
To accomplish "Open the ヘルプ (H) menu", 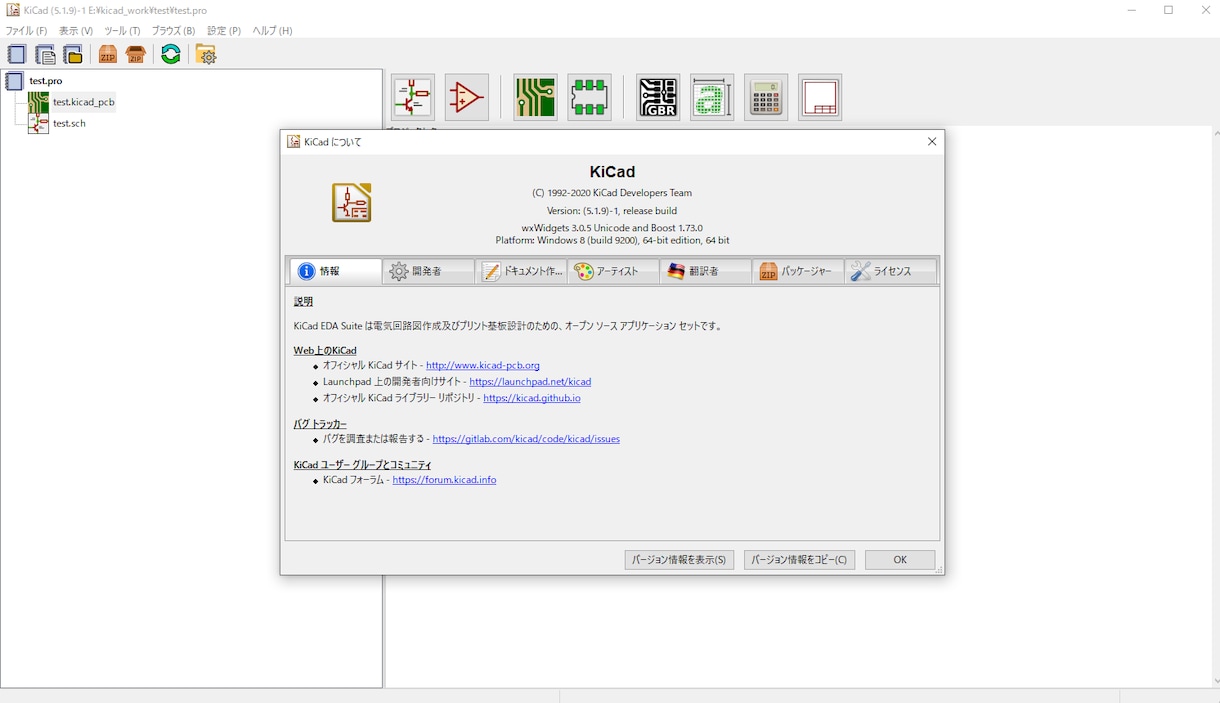I will [272, 31].
